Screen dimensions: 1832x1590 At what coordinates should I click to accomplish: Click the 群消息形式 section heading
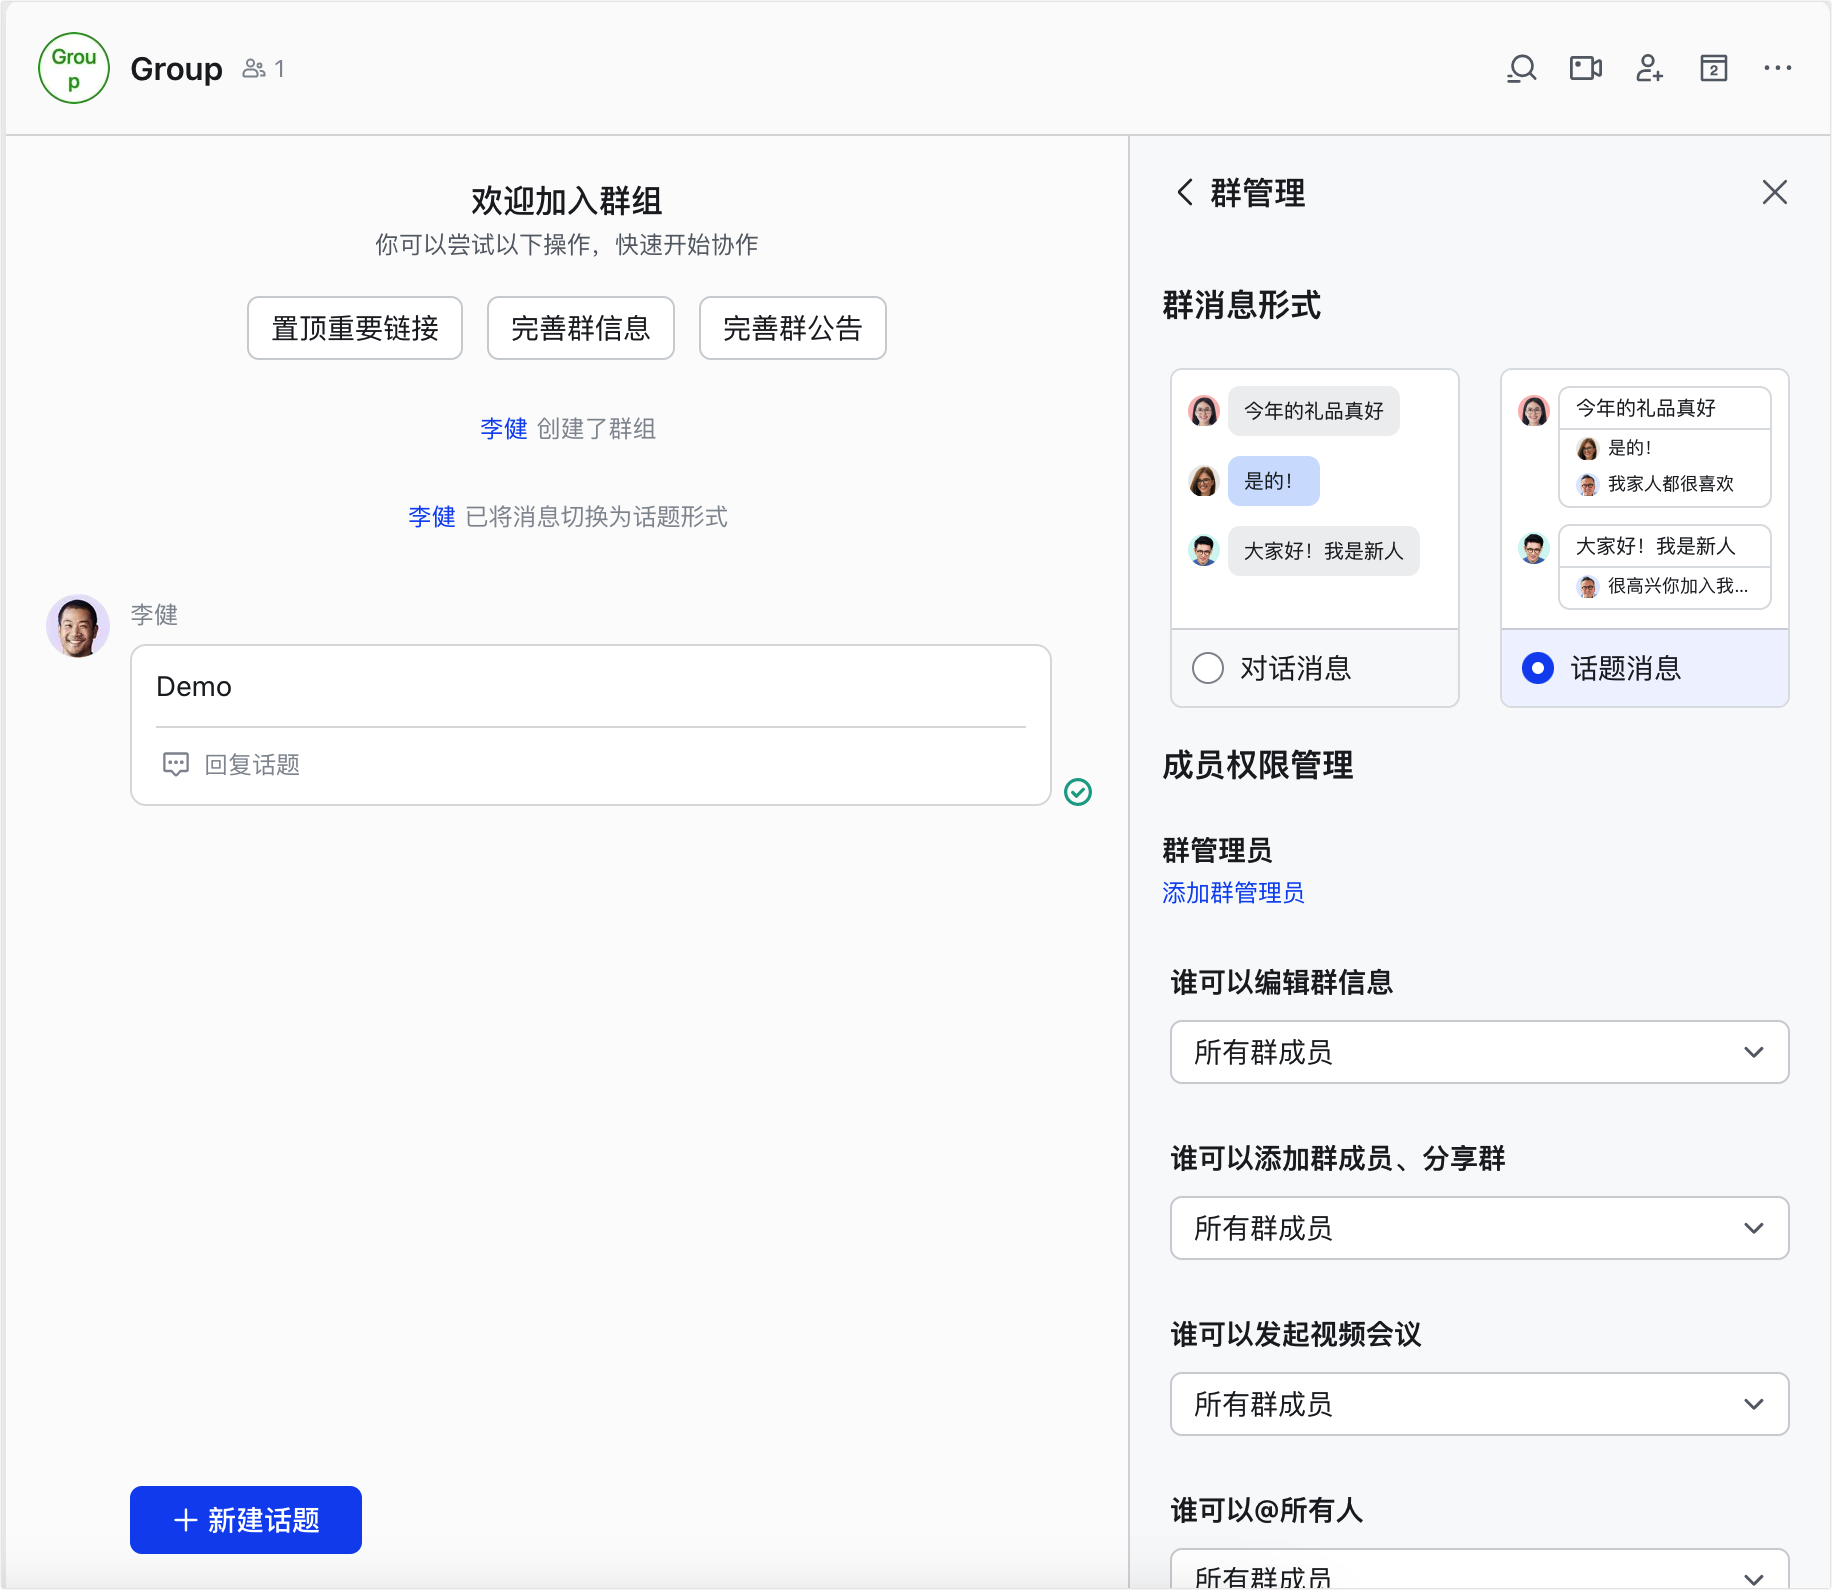[x=1242, y=305]
